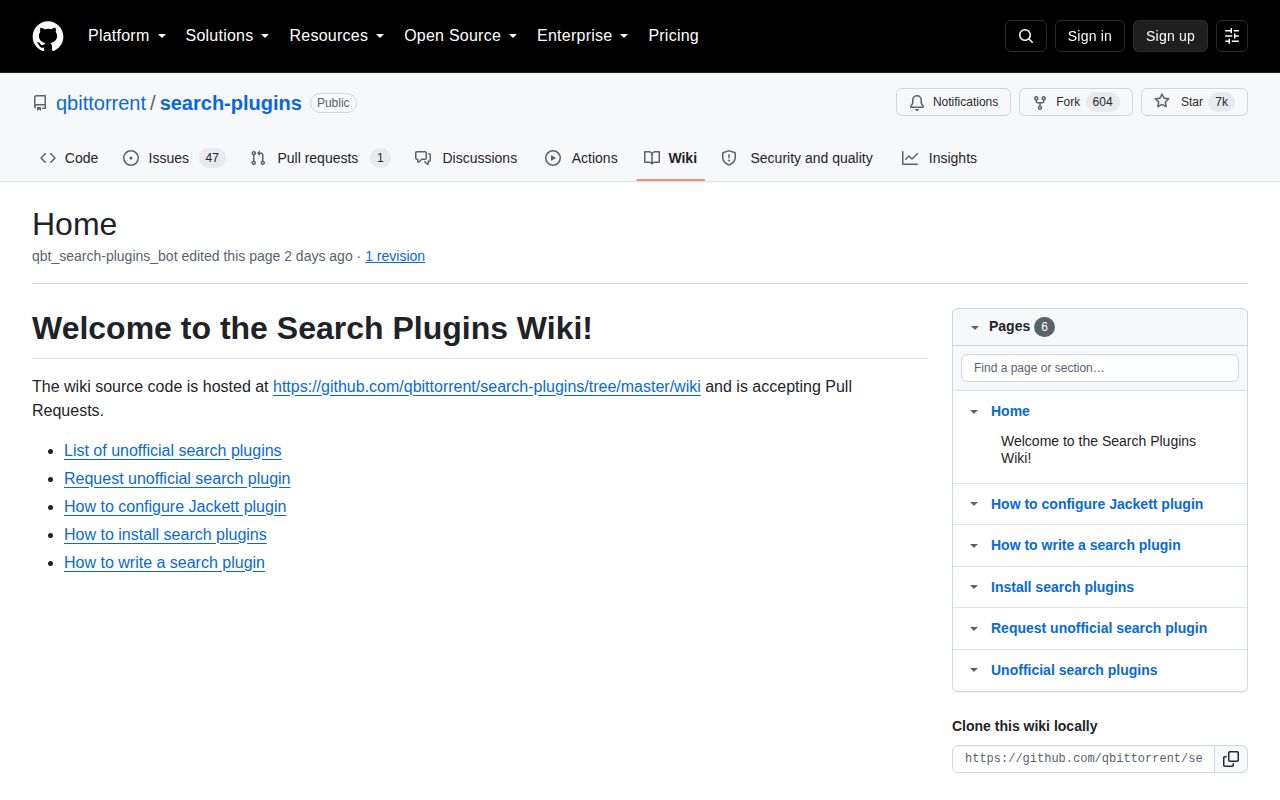Expand the Open Source menu

(x=461, y=36)
